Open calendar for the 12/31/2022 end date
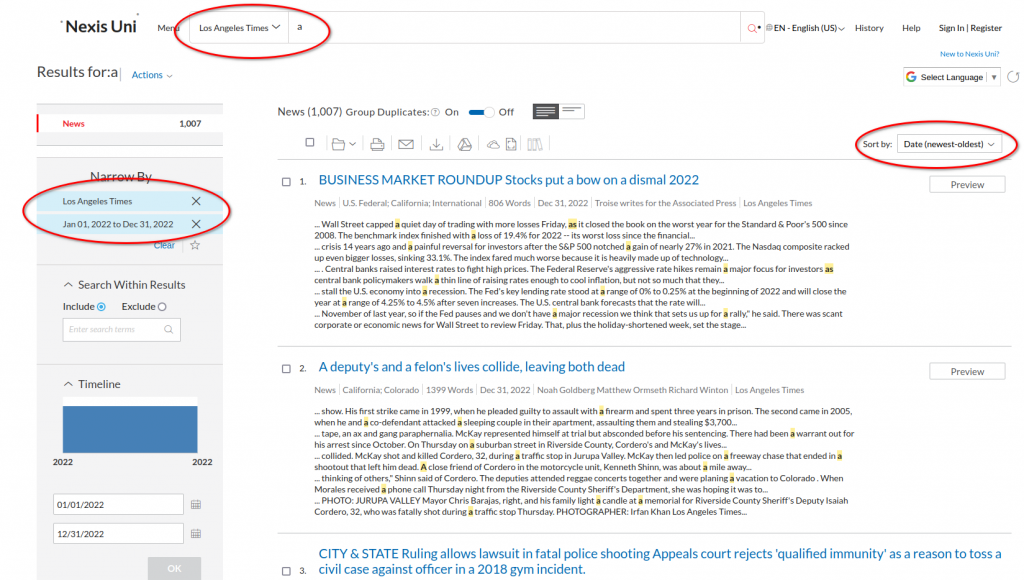Image resolution: width=1024 pixels, height=580 pixels. pyautogui.click(x=196, y=534)
